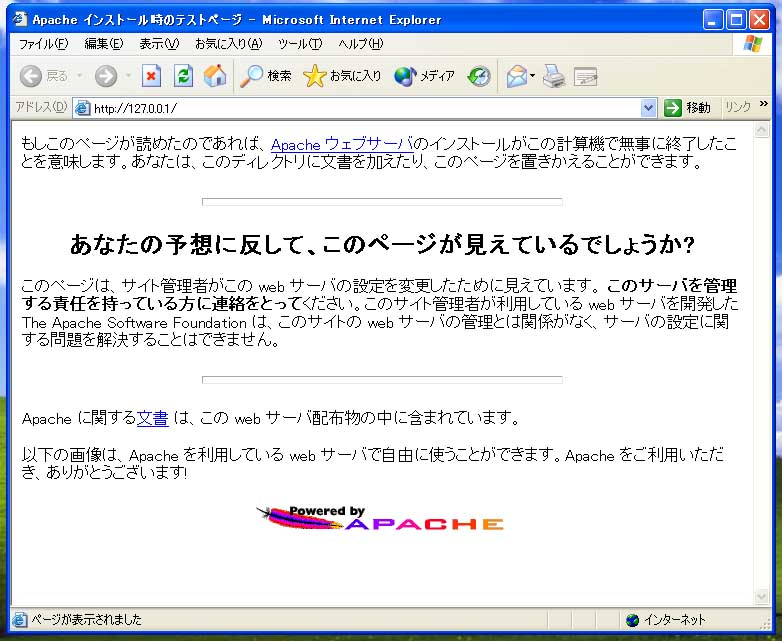Go to home page via house icon
Image resolution: width=782 pixels, height=641 pixels.
point(215,76)
